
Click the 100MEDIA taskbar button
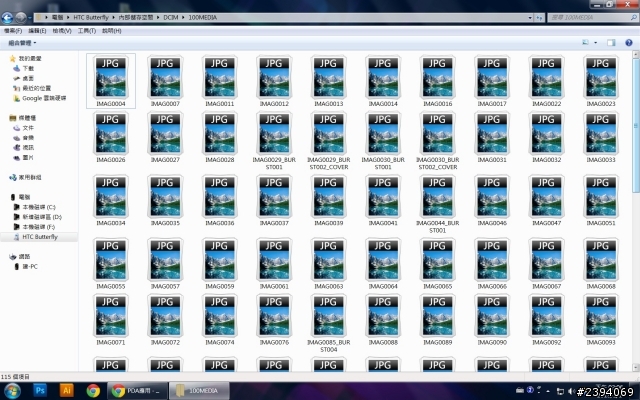[x=199, y=391]
